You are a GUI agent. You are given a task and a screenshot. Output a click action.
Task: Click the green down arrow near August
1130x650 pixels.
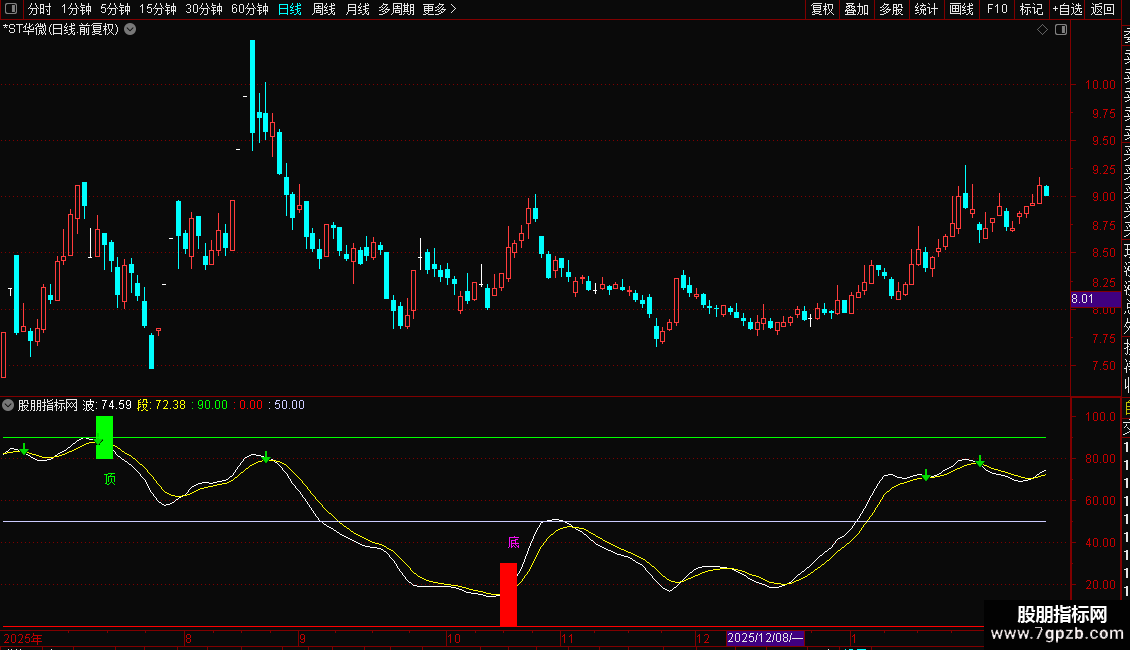(267, 458)
